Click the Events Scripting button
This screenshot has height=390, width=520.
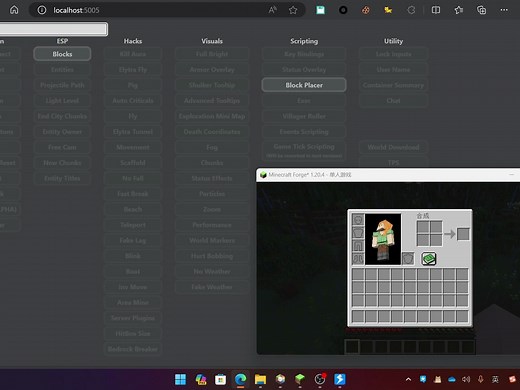click(304, 132)
